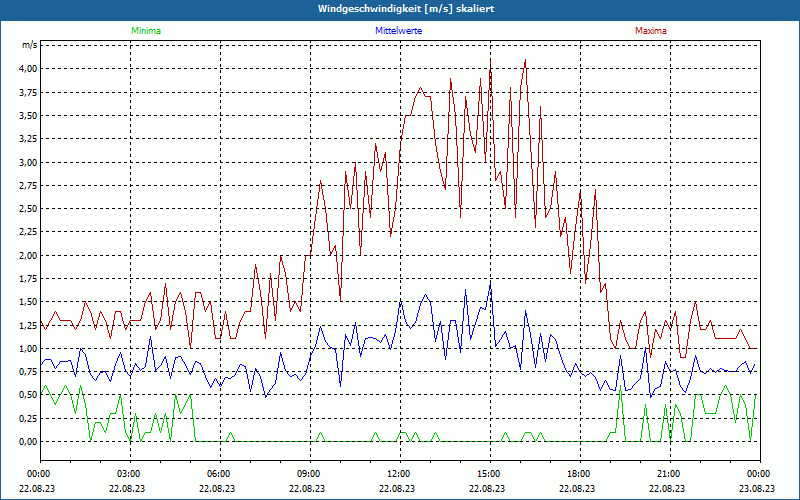Click the 09:00 time axis label
Screen dimensions: 800x500
[310, 474]
